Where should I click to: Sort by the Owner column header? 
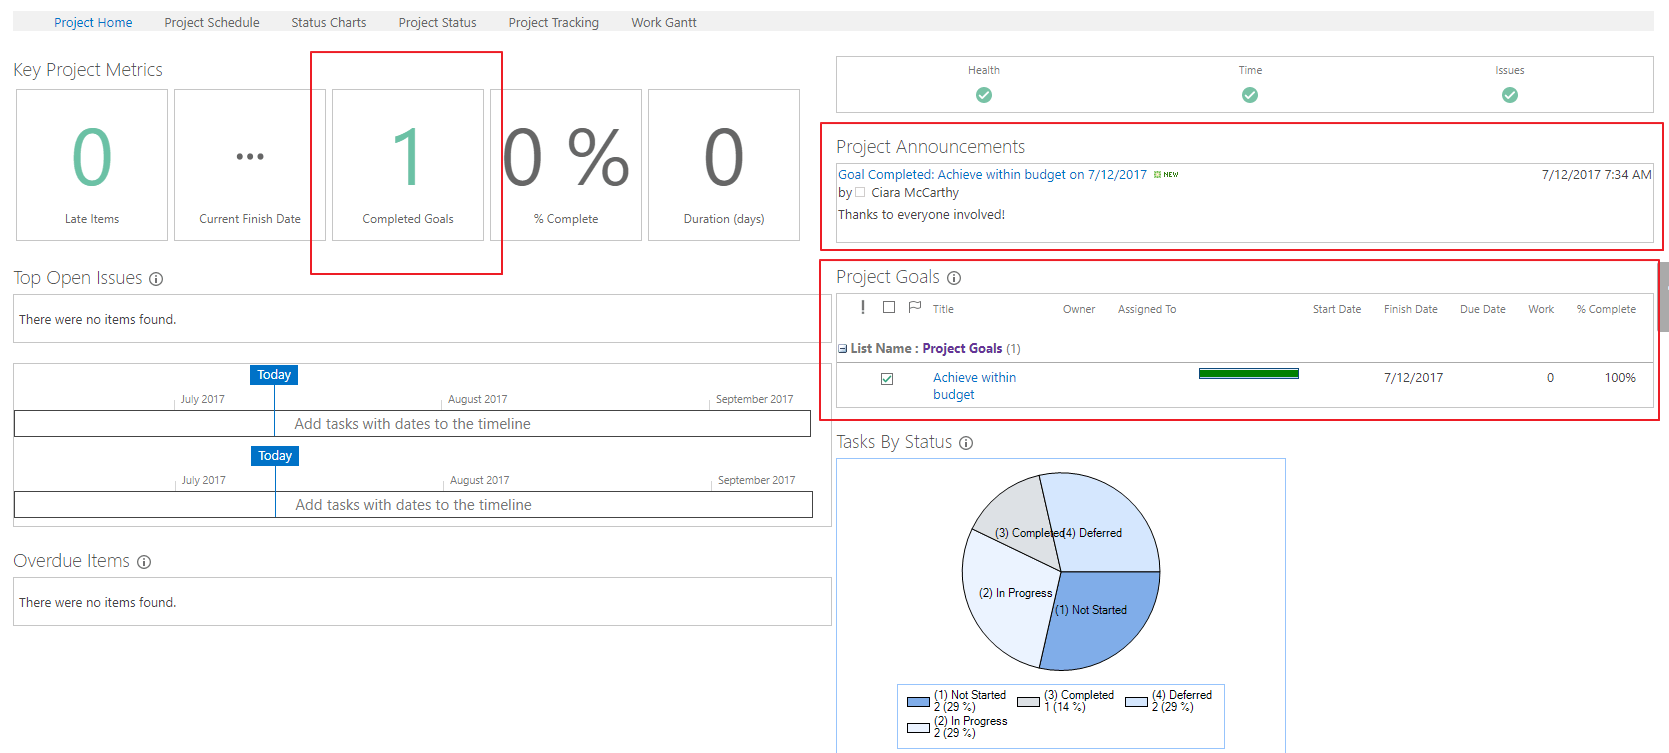[x=1079, y=309]
